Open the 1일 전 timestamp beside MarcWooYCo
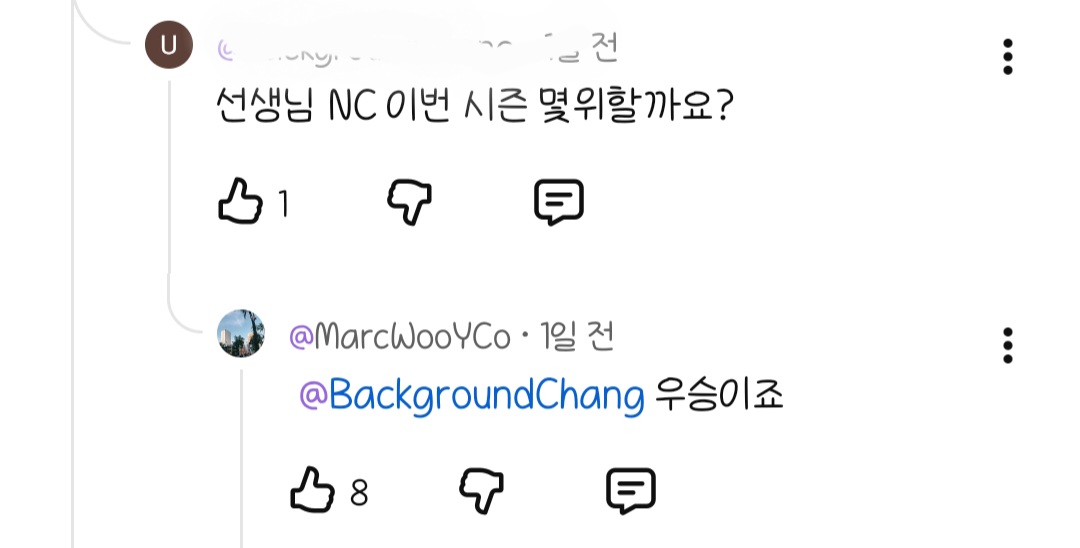 click(x=577, y=337)
